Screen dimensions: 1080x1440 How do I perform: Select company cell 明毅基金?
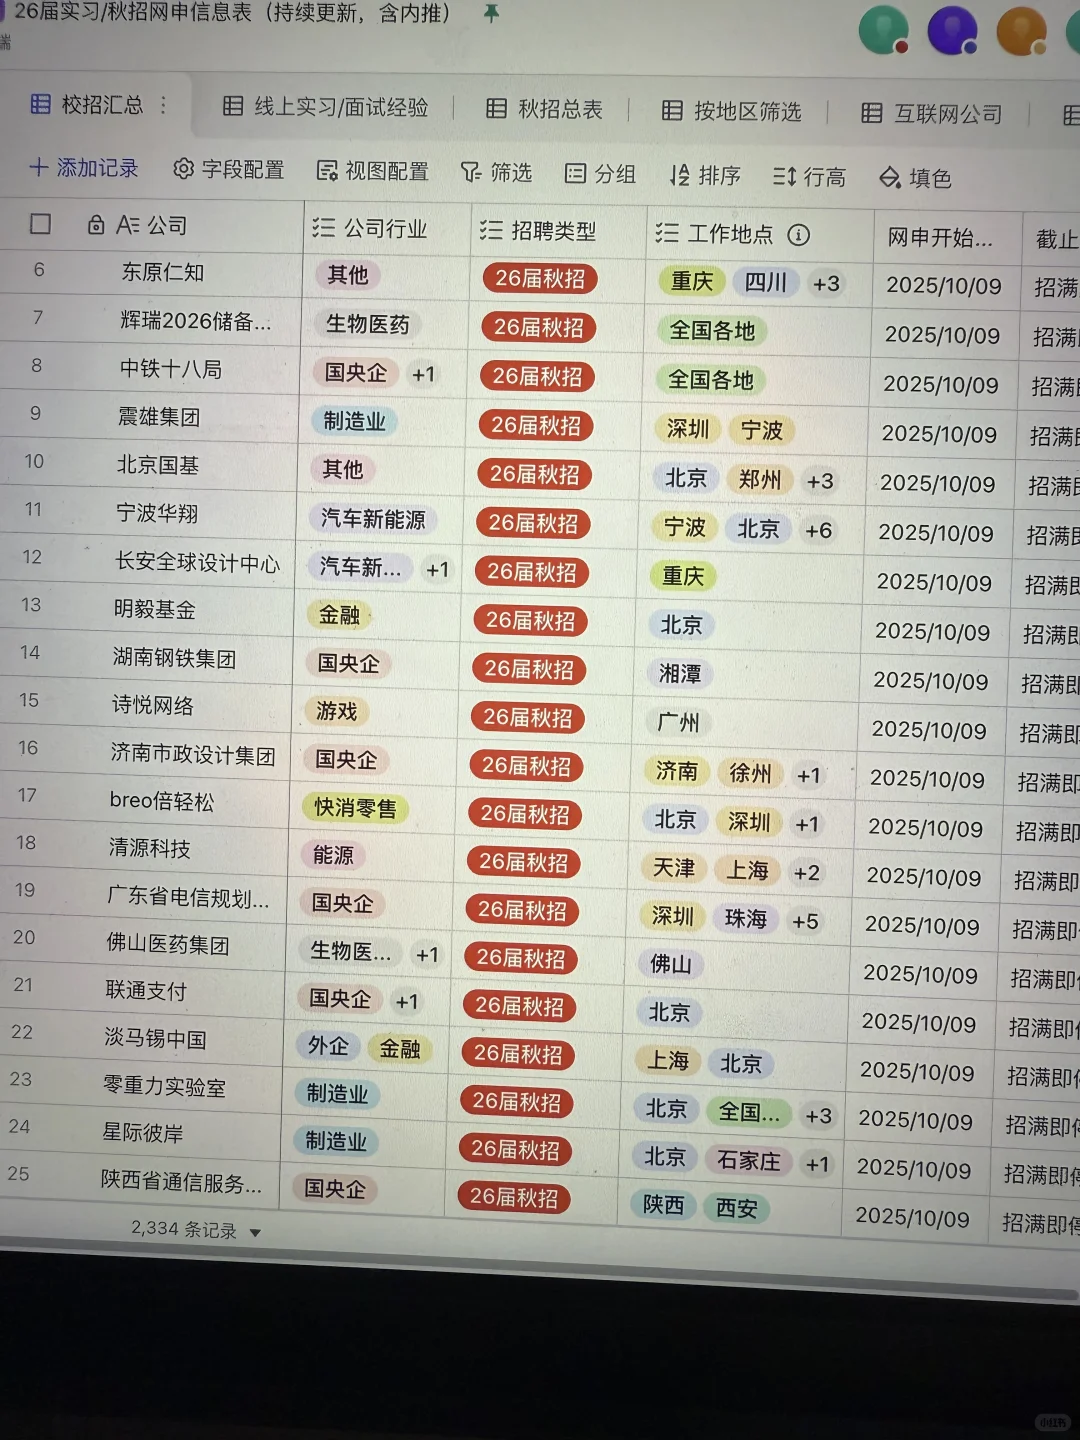click(154, 610)
